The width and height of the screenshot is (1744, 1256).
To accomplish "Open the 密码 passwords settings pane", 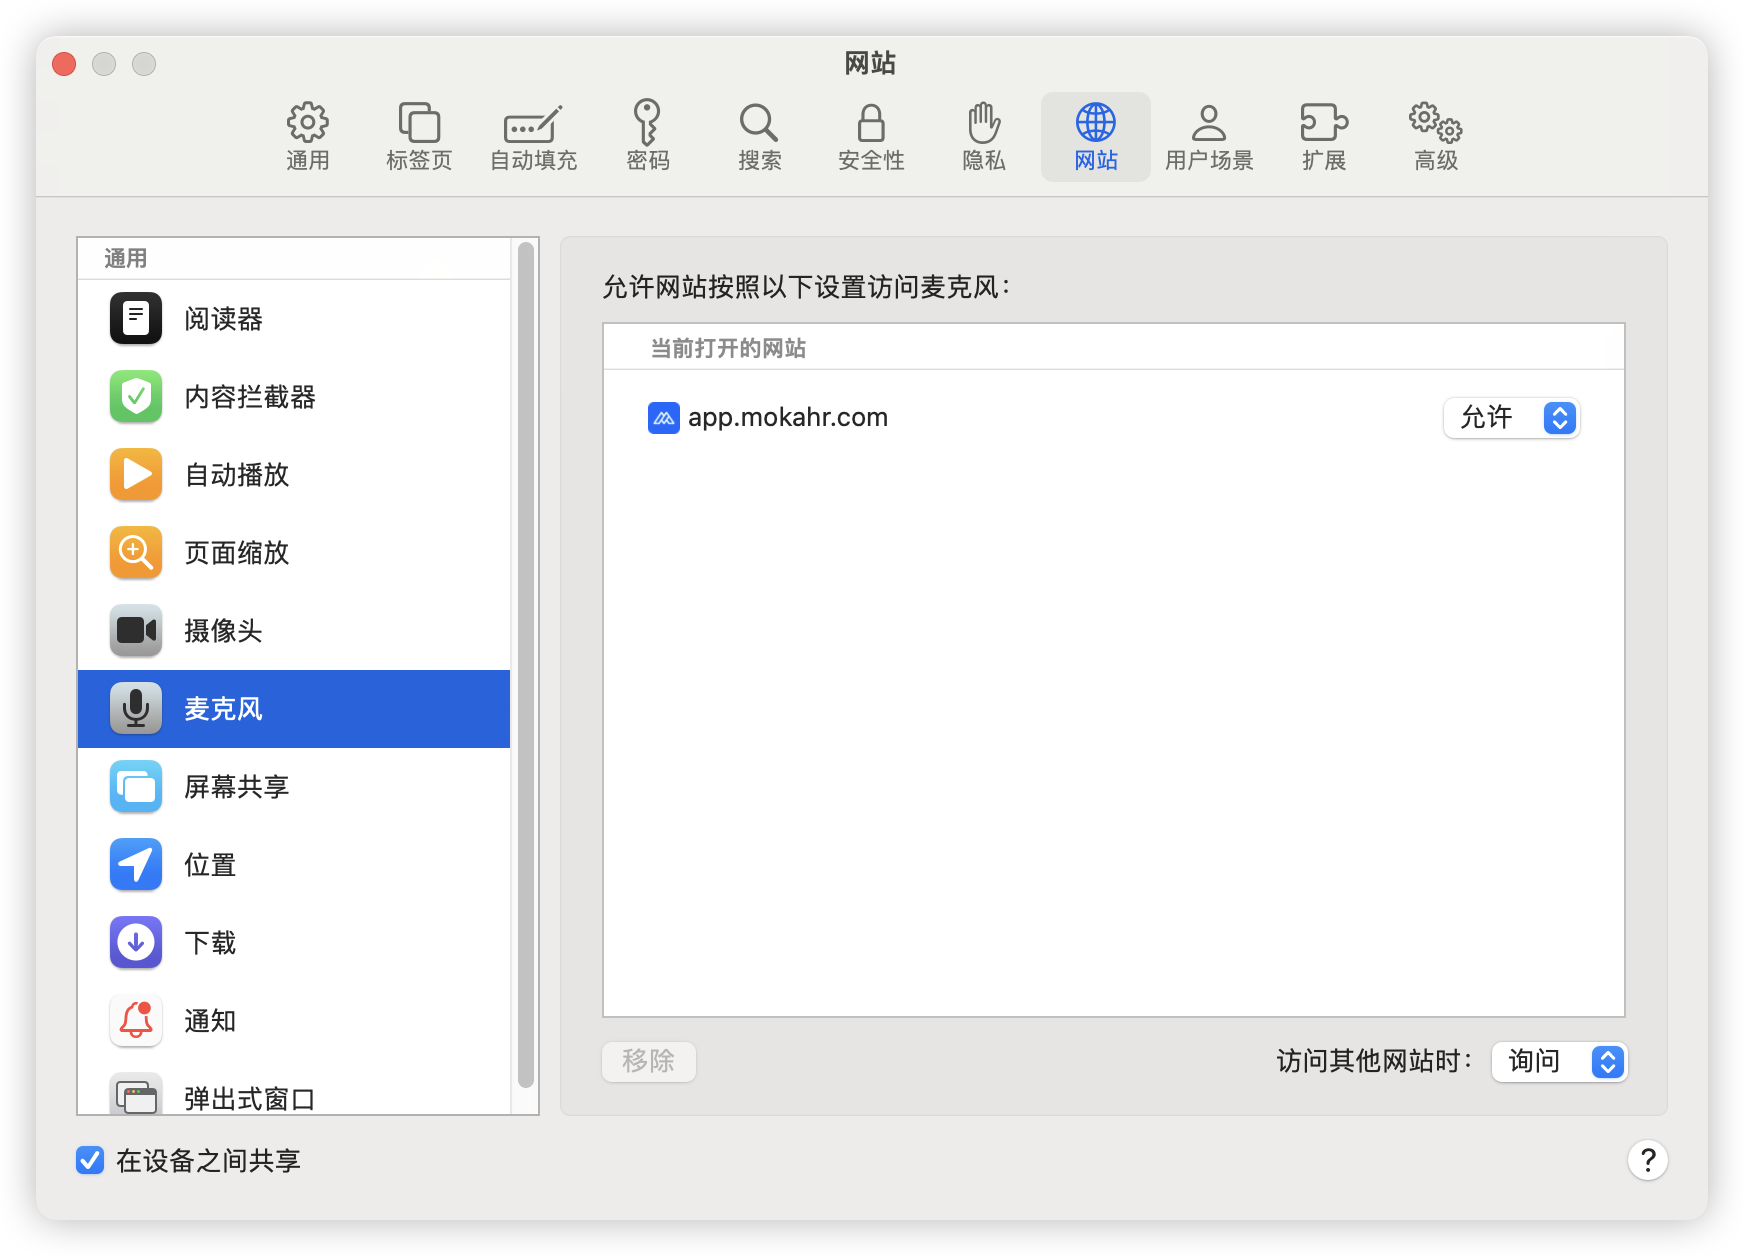I will click(647, 136).
